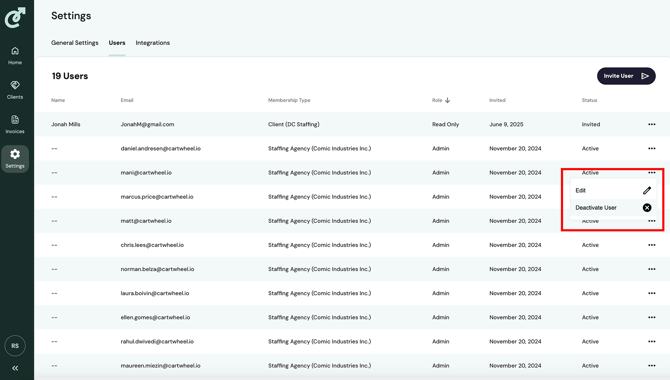Open more options for Jonah Mills
670x380 pixels.
click(x=652, y=124)
